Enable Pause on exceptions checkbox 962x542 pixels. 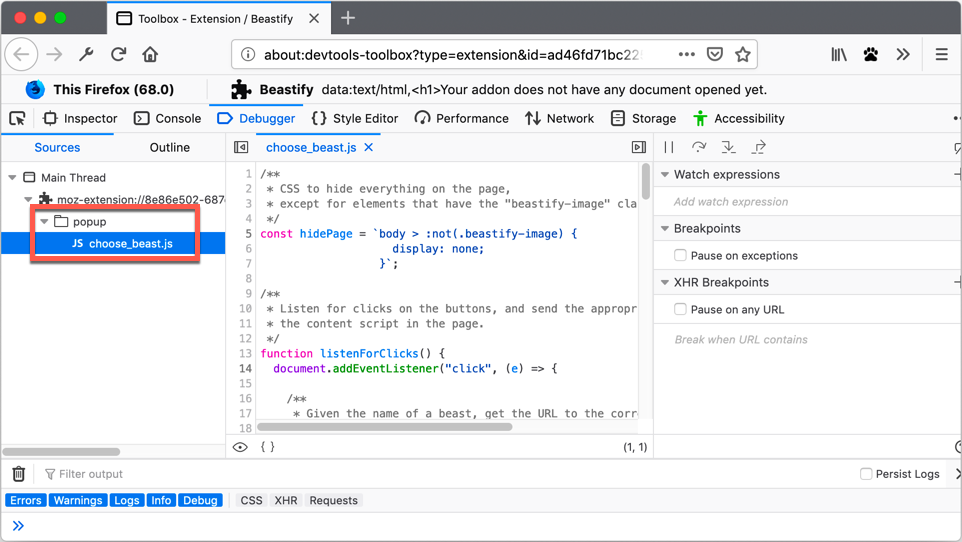680,255
